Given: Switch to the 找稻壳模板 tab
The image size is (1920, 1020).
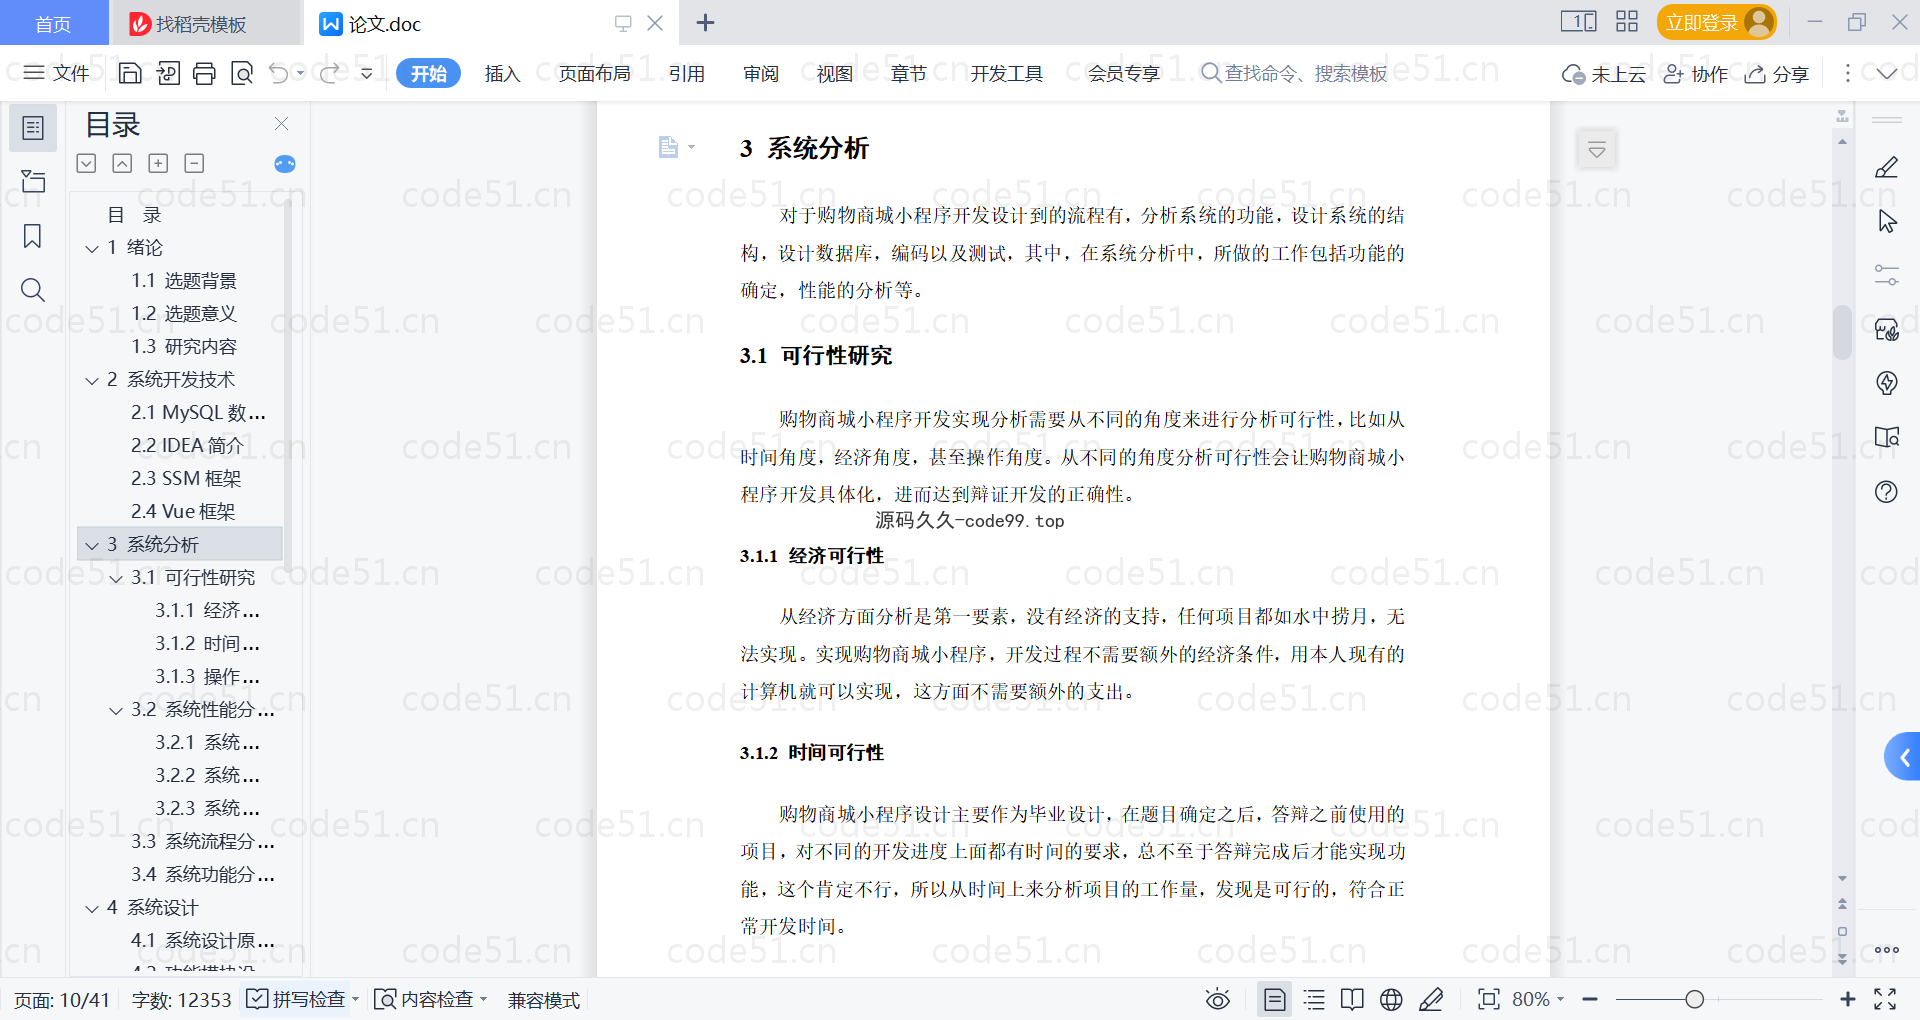Looking at the screenshot, I should click(204, 23).
